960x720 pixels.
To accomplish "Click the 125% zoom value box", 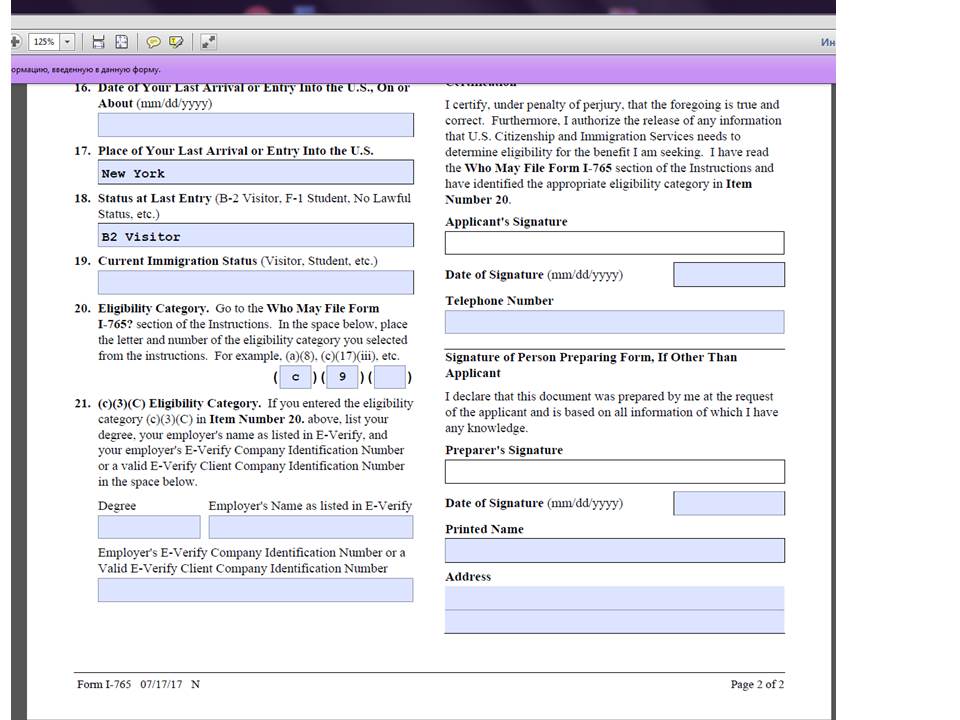I will [43, 42].
